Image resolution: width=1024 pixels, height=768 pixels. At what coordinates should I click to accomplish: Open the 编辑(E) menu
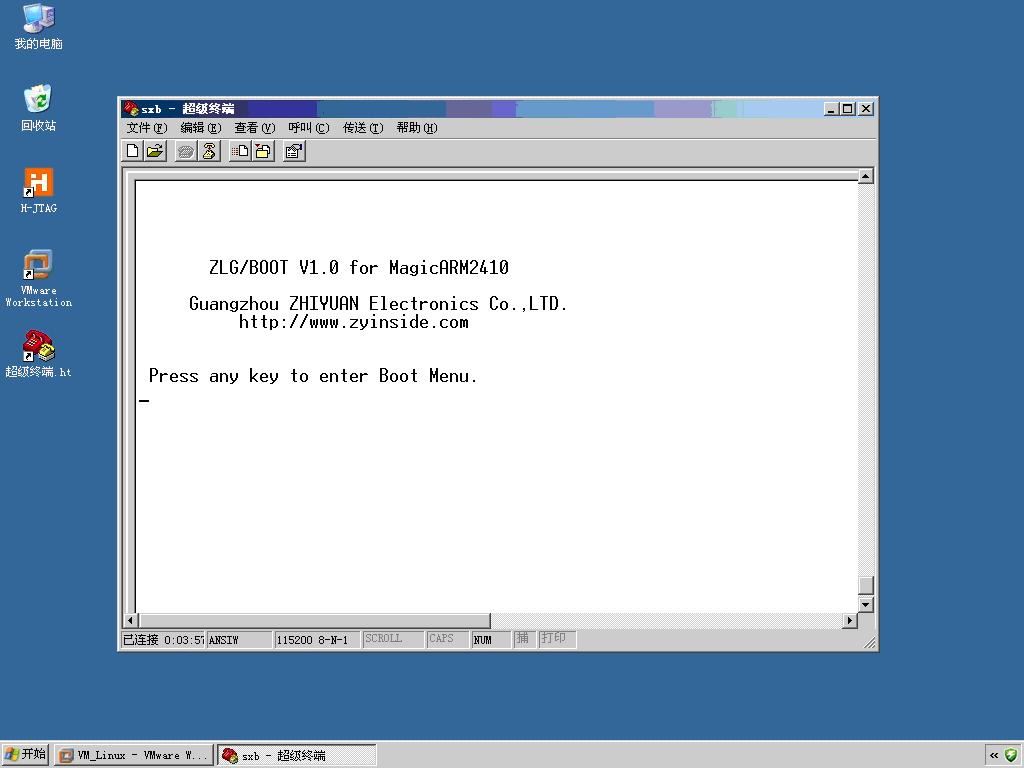click(200, 128)
